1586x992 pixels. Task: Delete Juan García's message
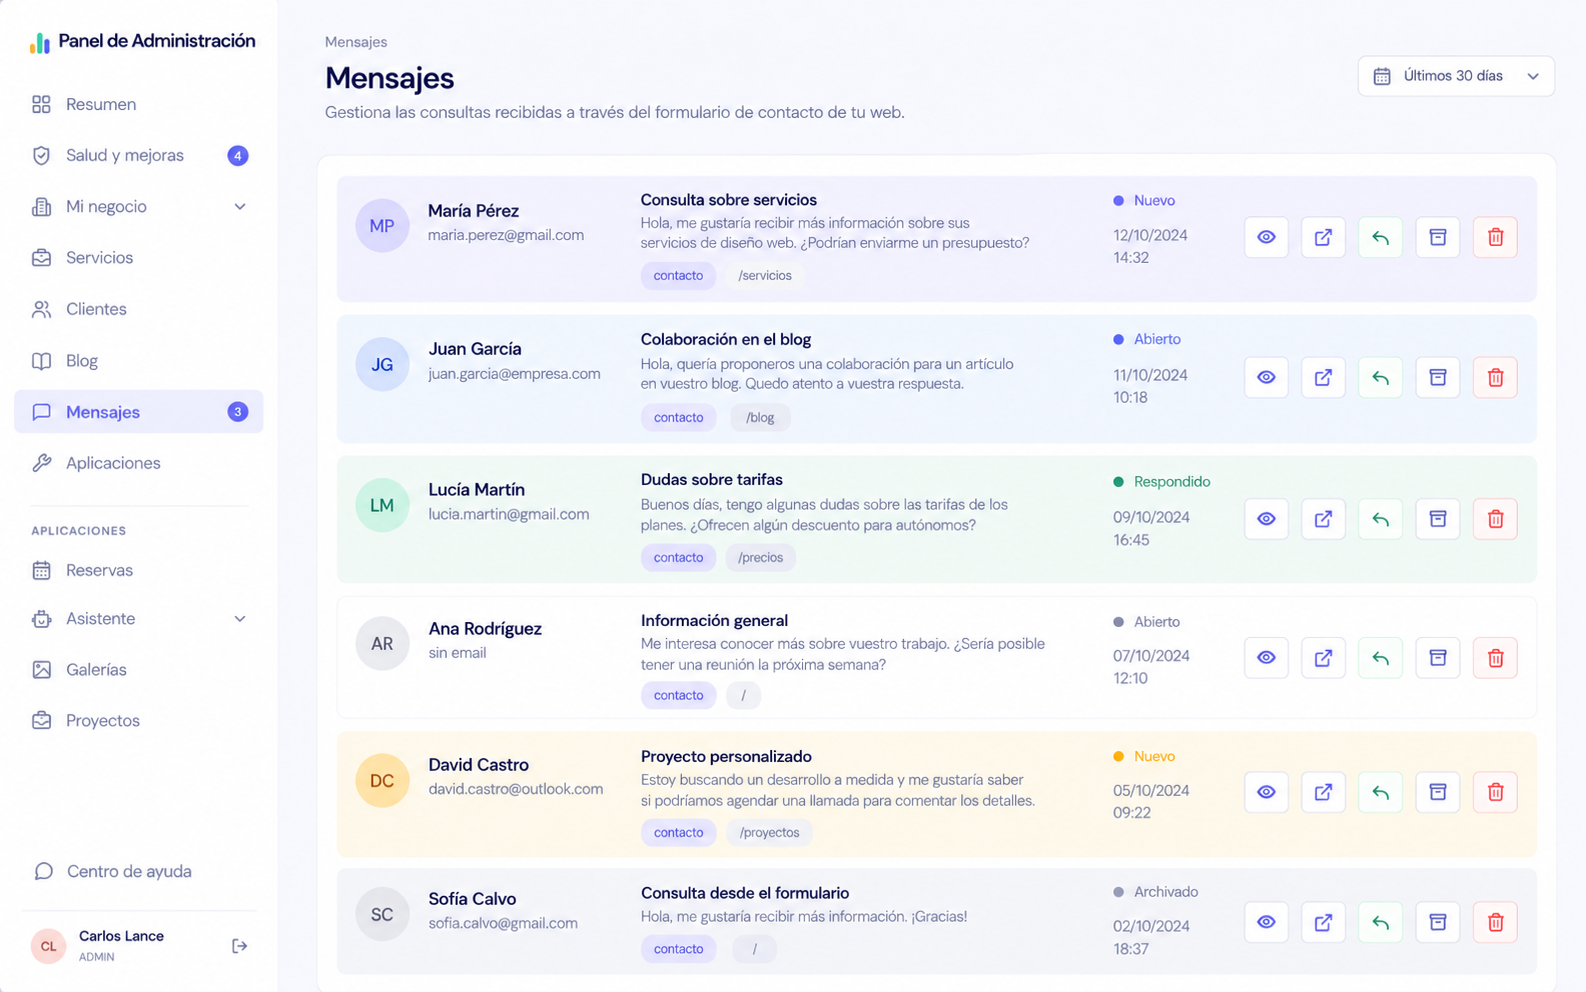coord(1495,377)
